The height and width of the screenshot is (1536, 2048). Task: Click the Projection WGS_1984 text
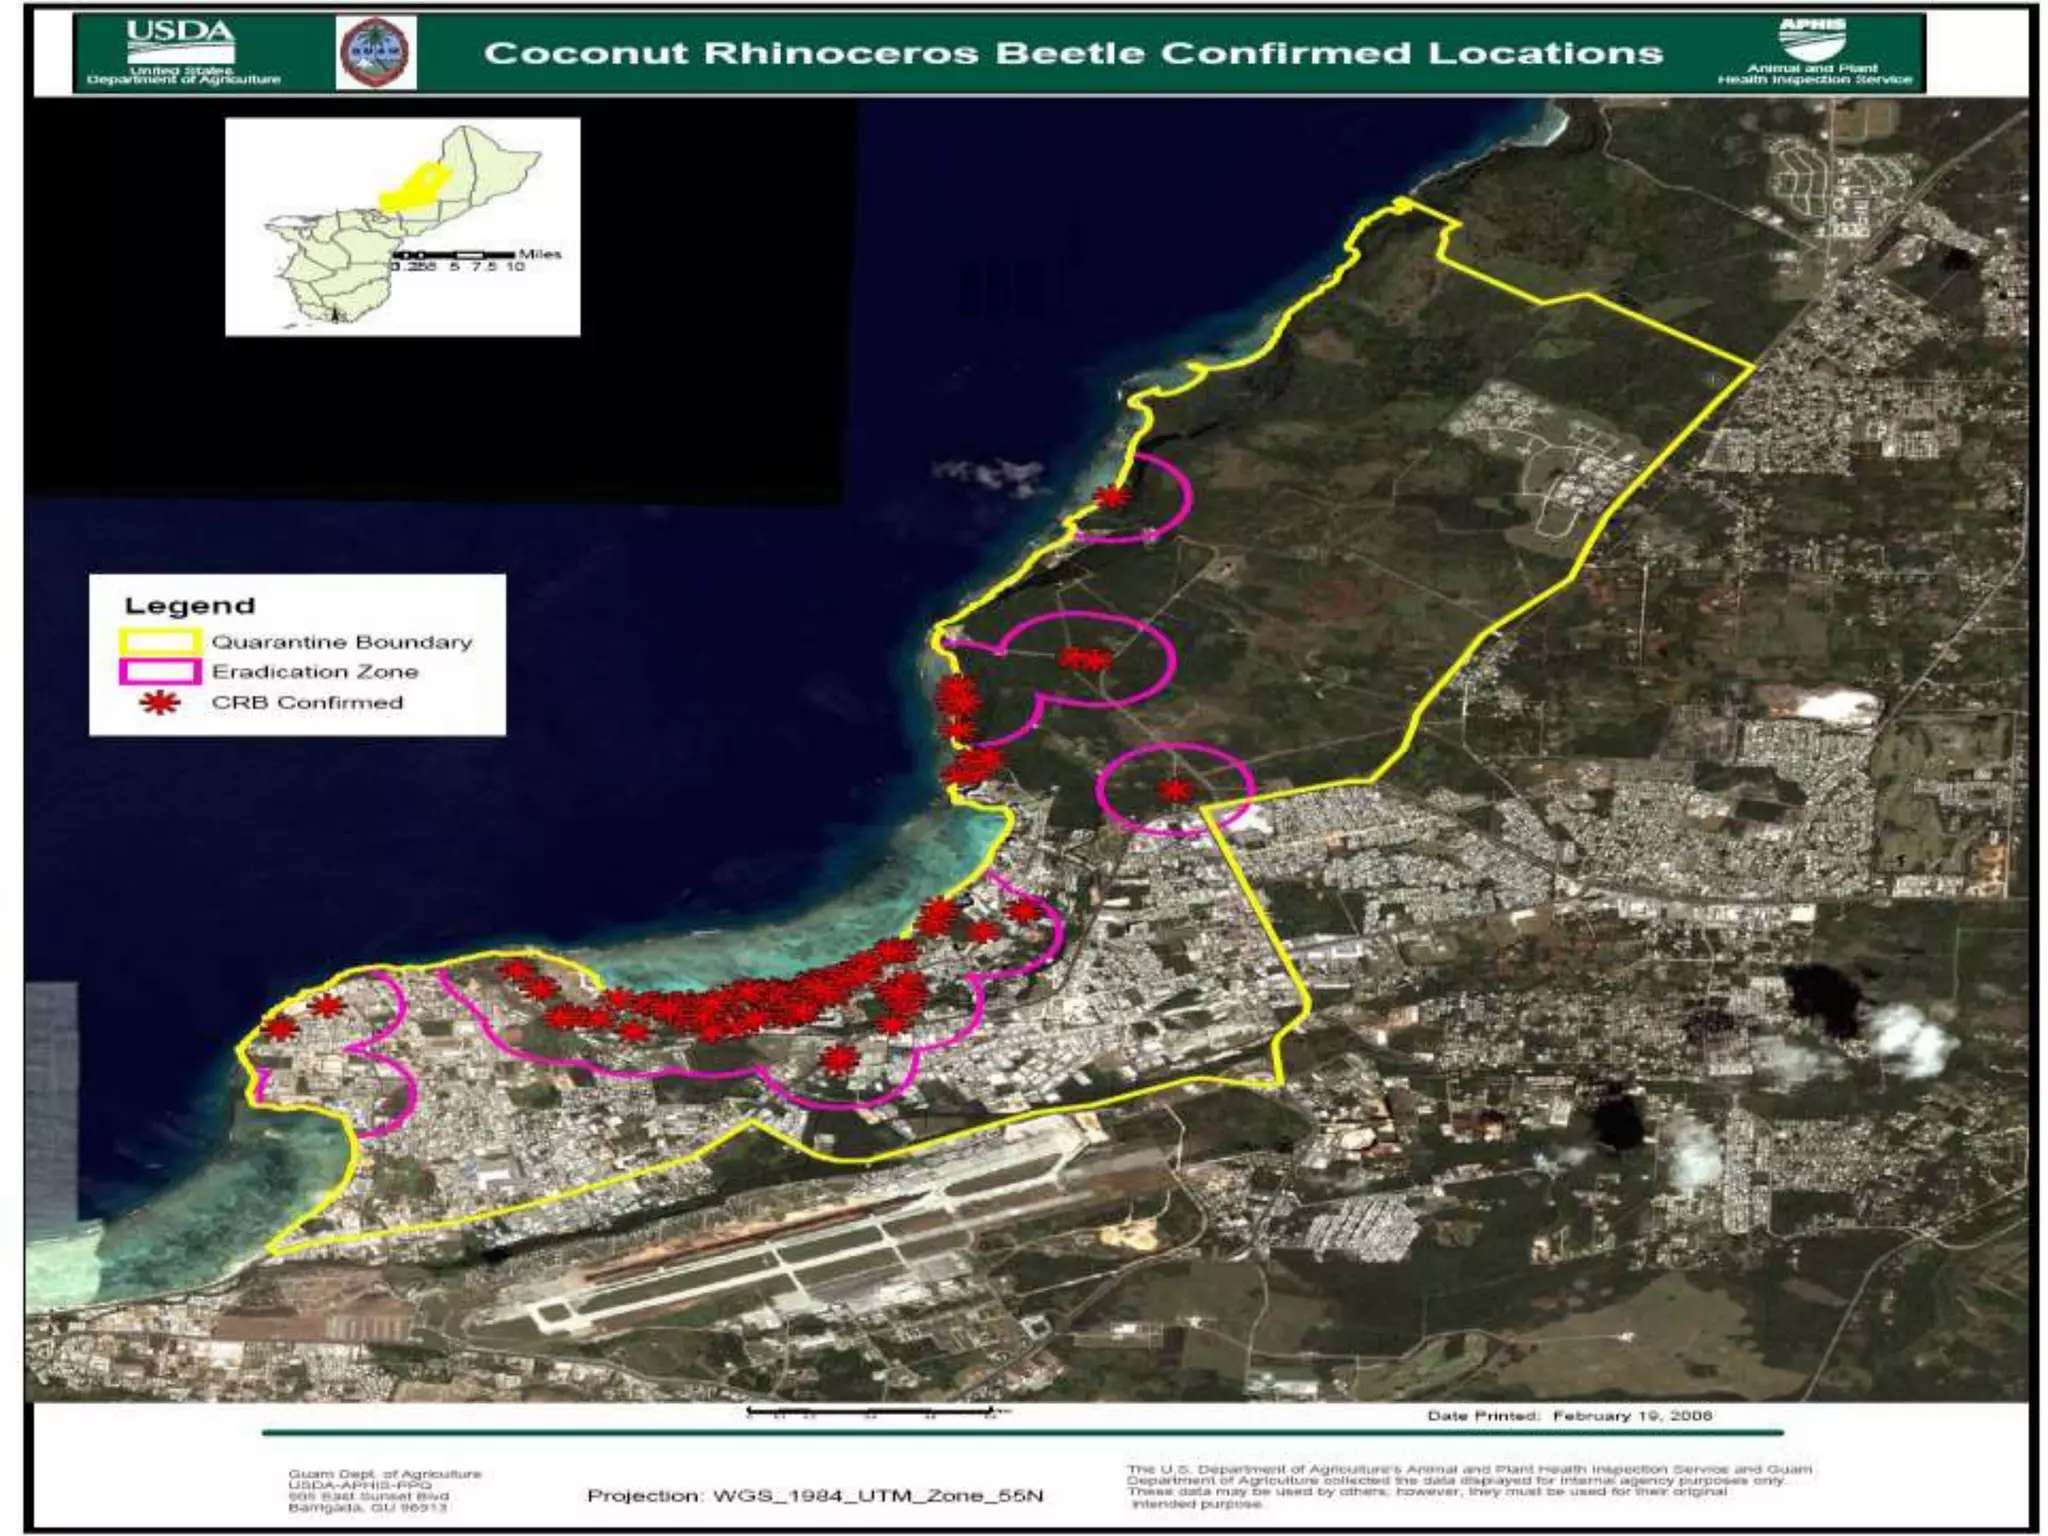click(815, 1496)
